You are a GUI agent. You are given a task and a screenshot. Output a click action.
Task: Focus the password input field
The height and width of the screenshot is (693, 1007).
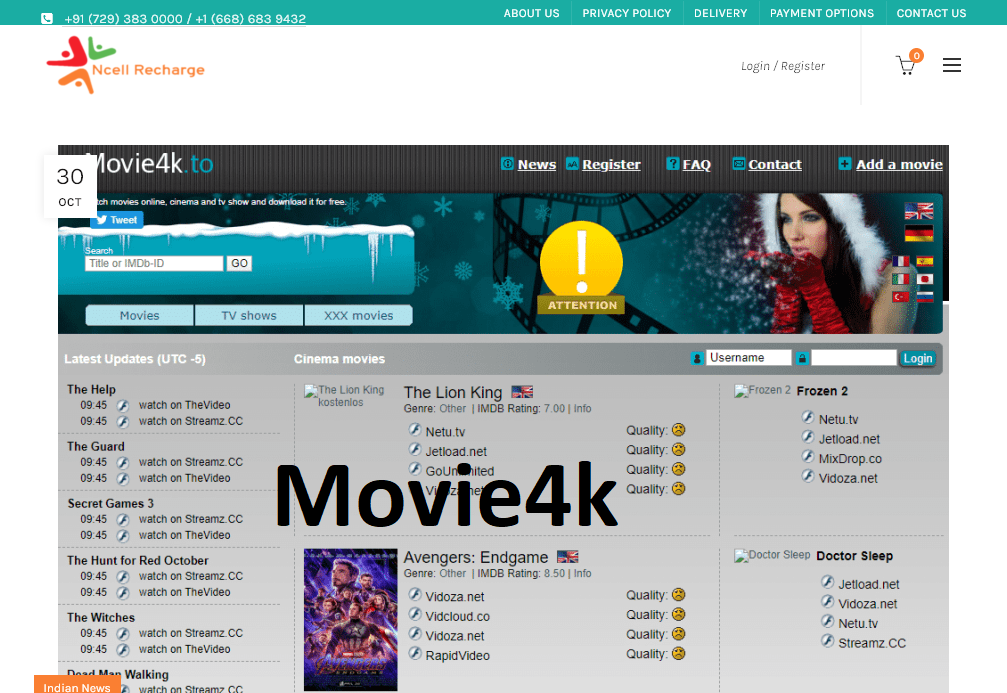854,358
